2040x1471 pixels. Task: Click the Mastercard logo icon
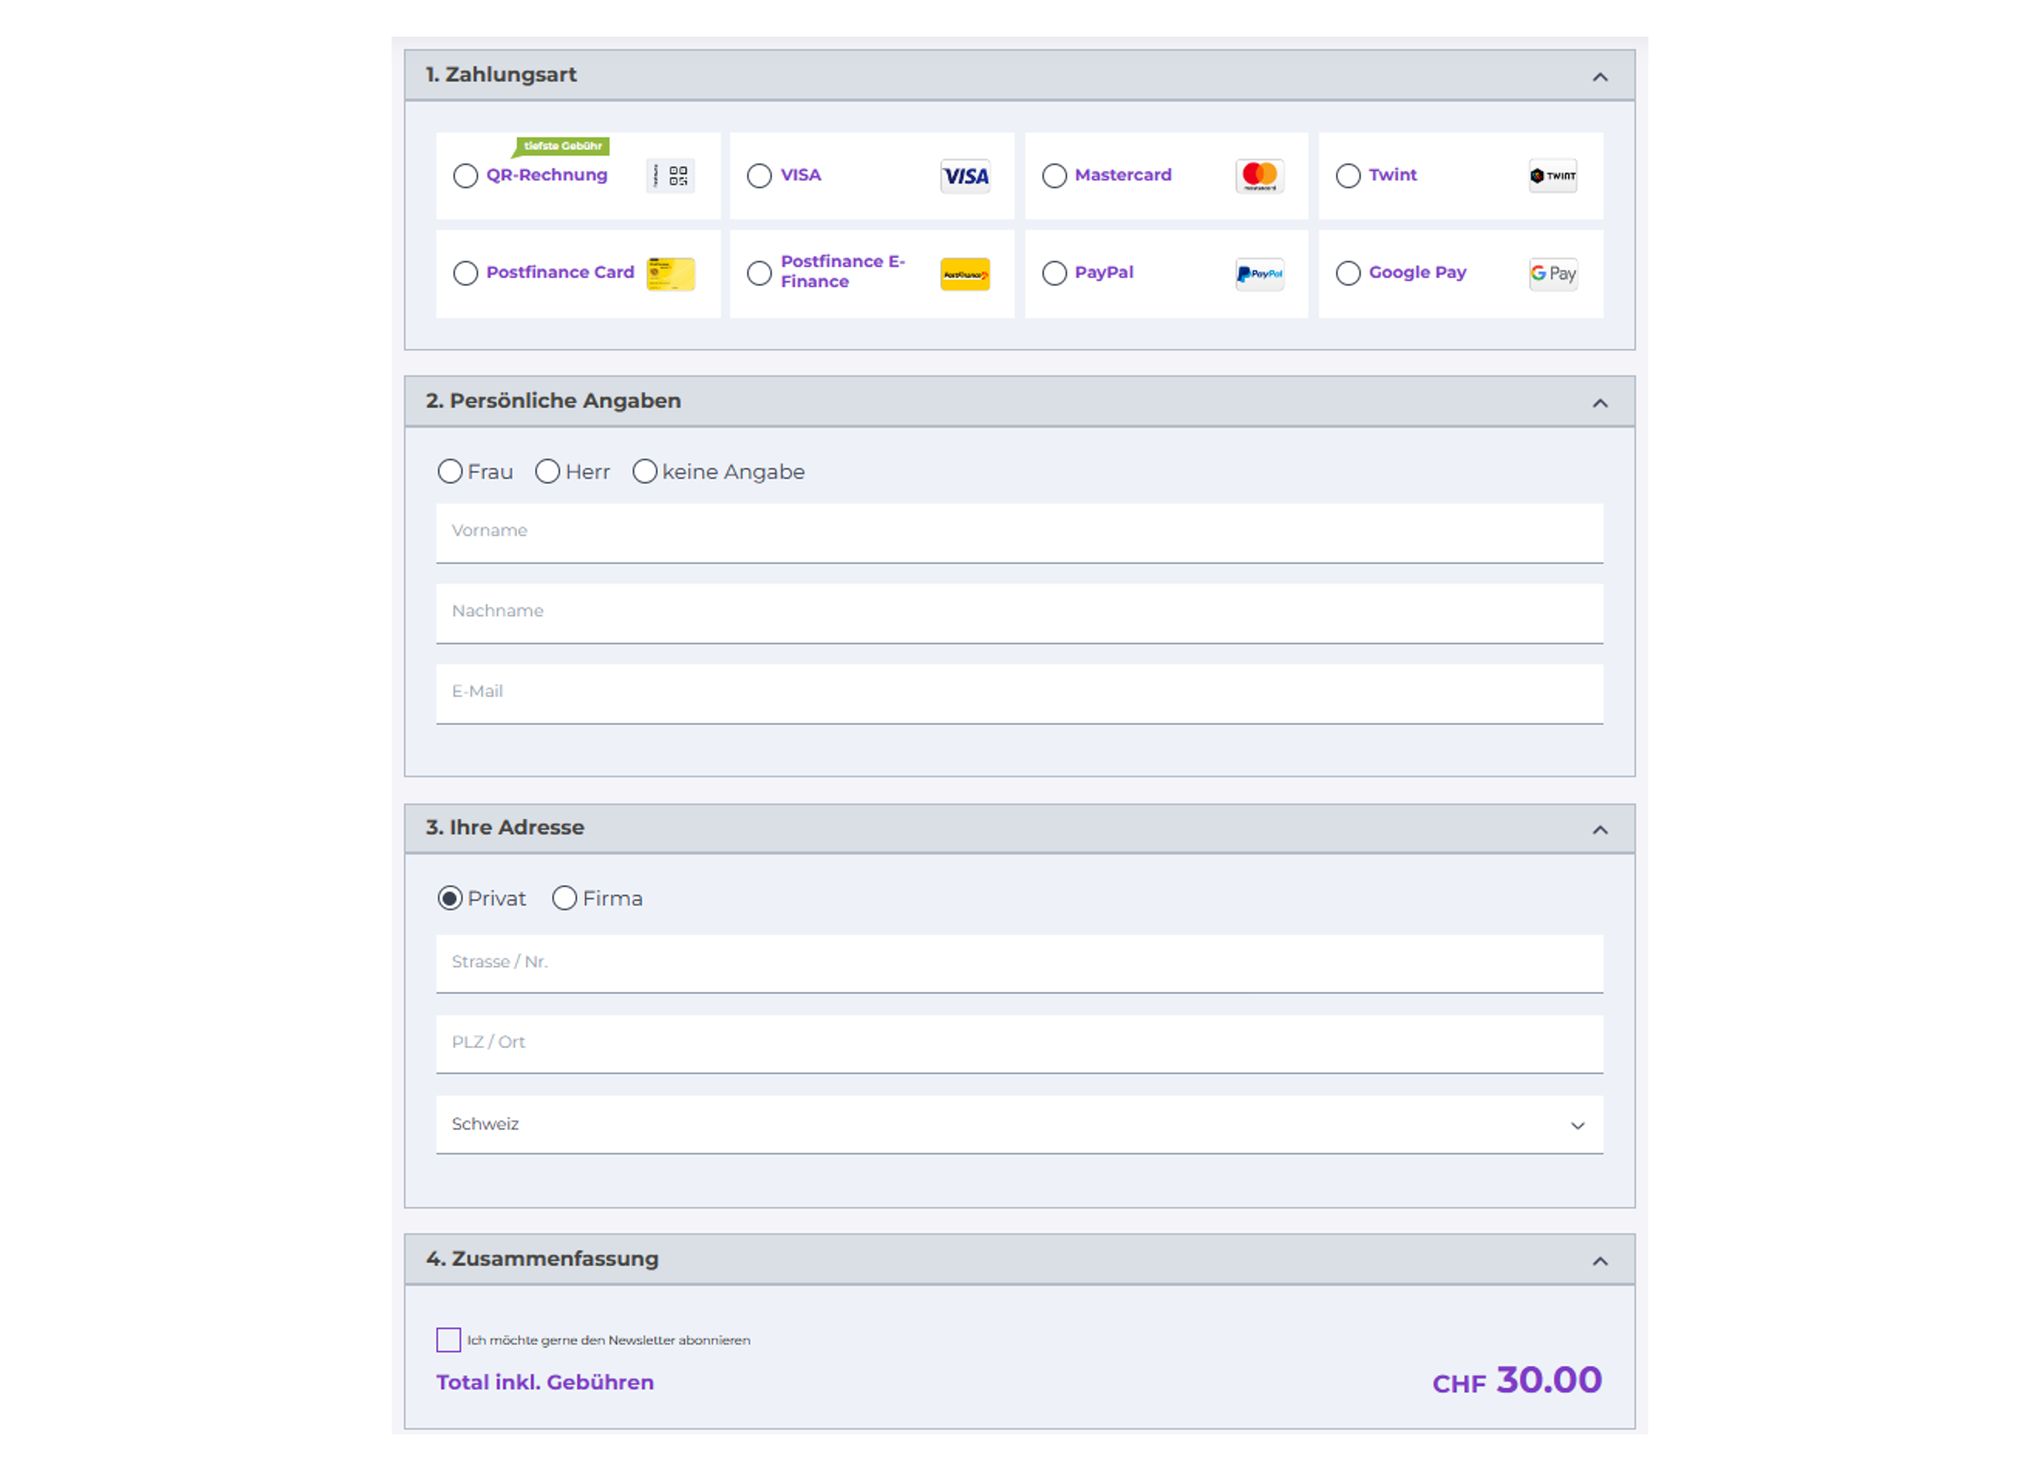click(1259, 176)
